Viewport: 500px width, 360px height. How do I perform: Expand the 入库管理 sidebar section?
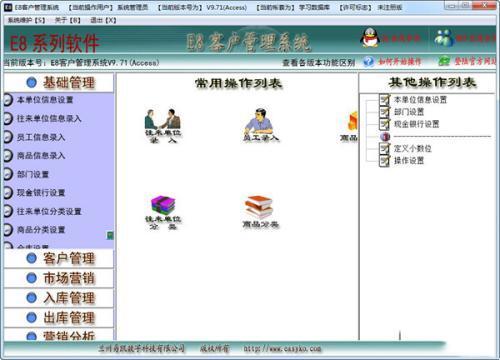coord(59,298)
